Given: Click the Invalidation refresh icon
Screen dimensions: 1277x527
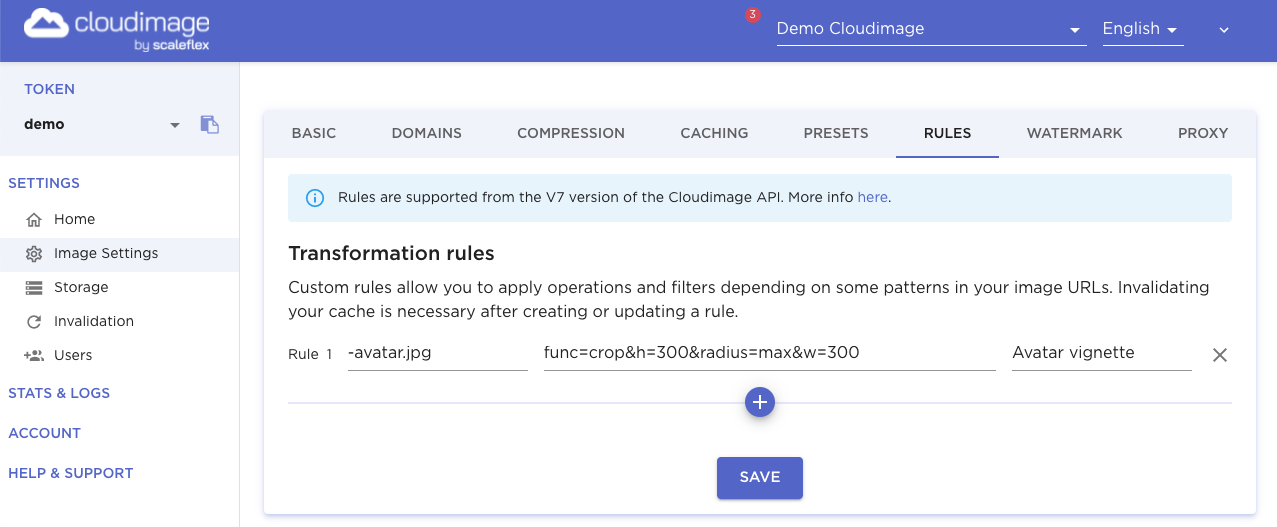Looking at the screenshot, I should (x=34, y=321).
